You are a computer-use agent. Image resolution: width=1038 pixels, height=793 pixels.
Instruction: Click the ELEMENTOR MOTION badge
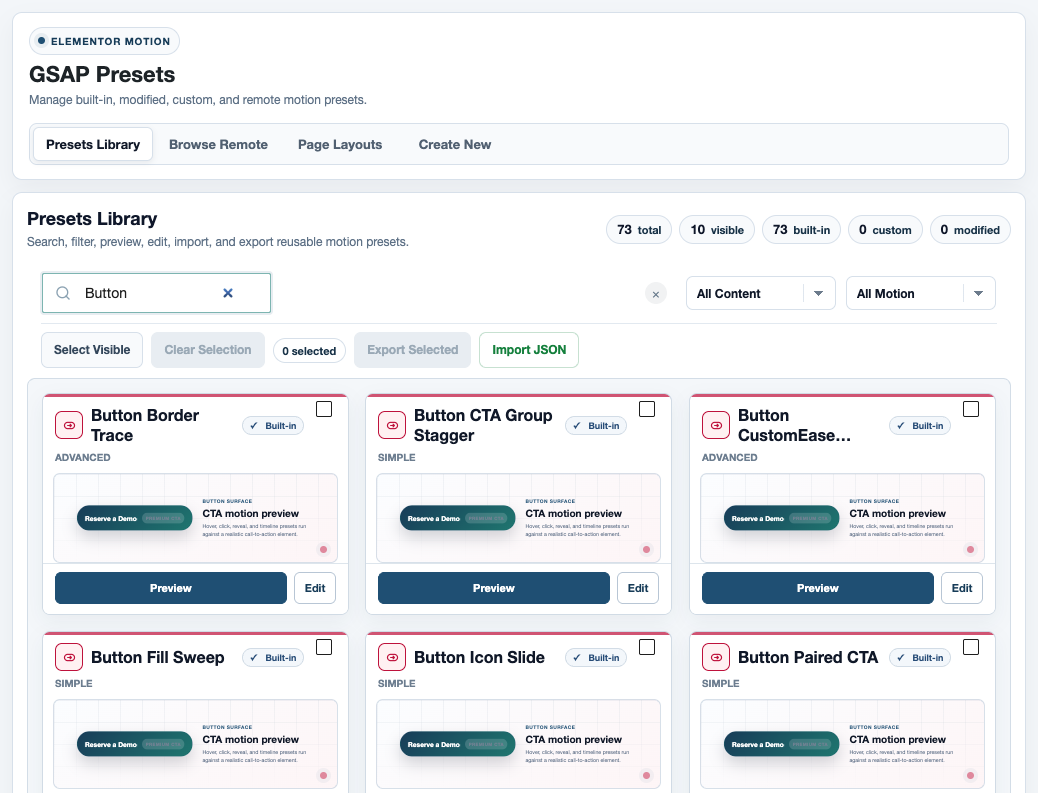point(104,41)
